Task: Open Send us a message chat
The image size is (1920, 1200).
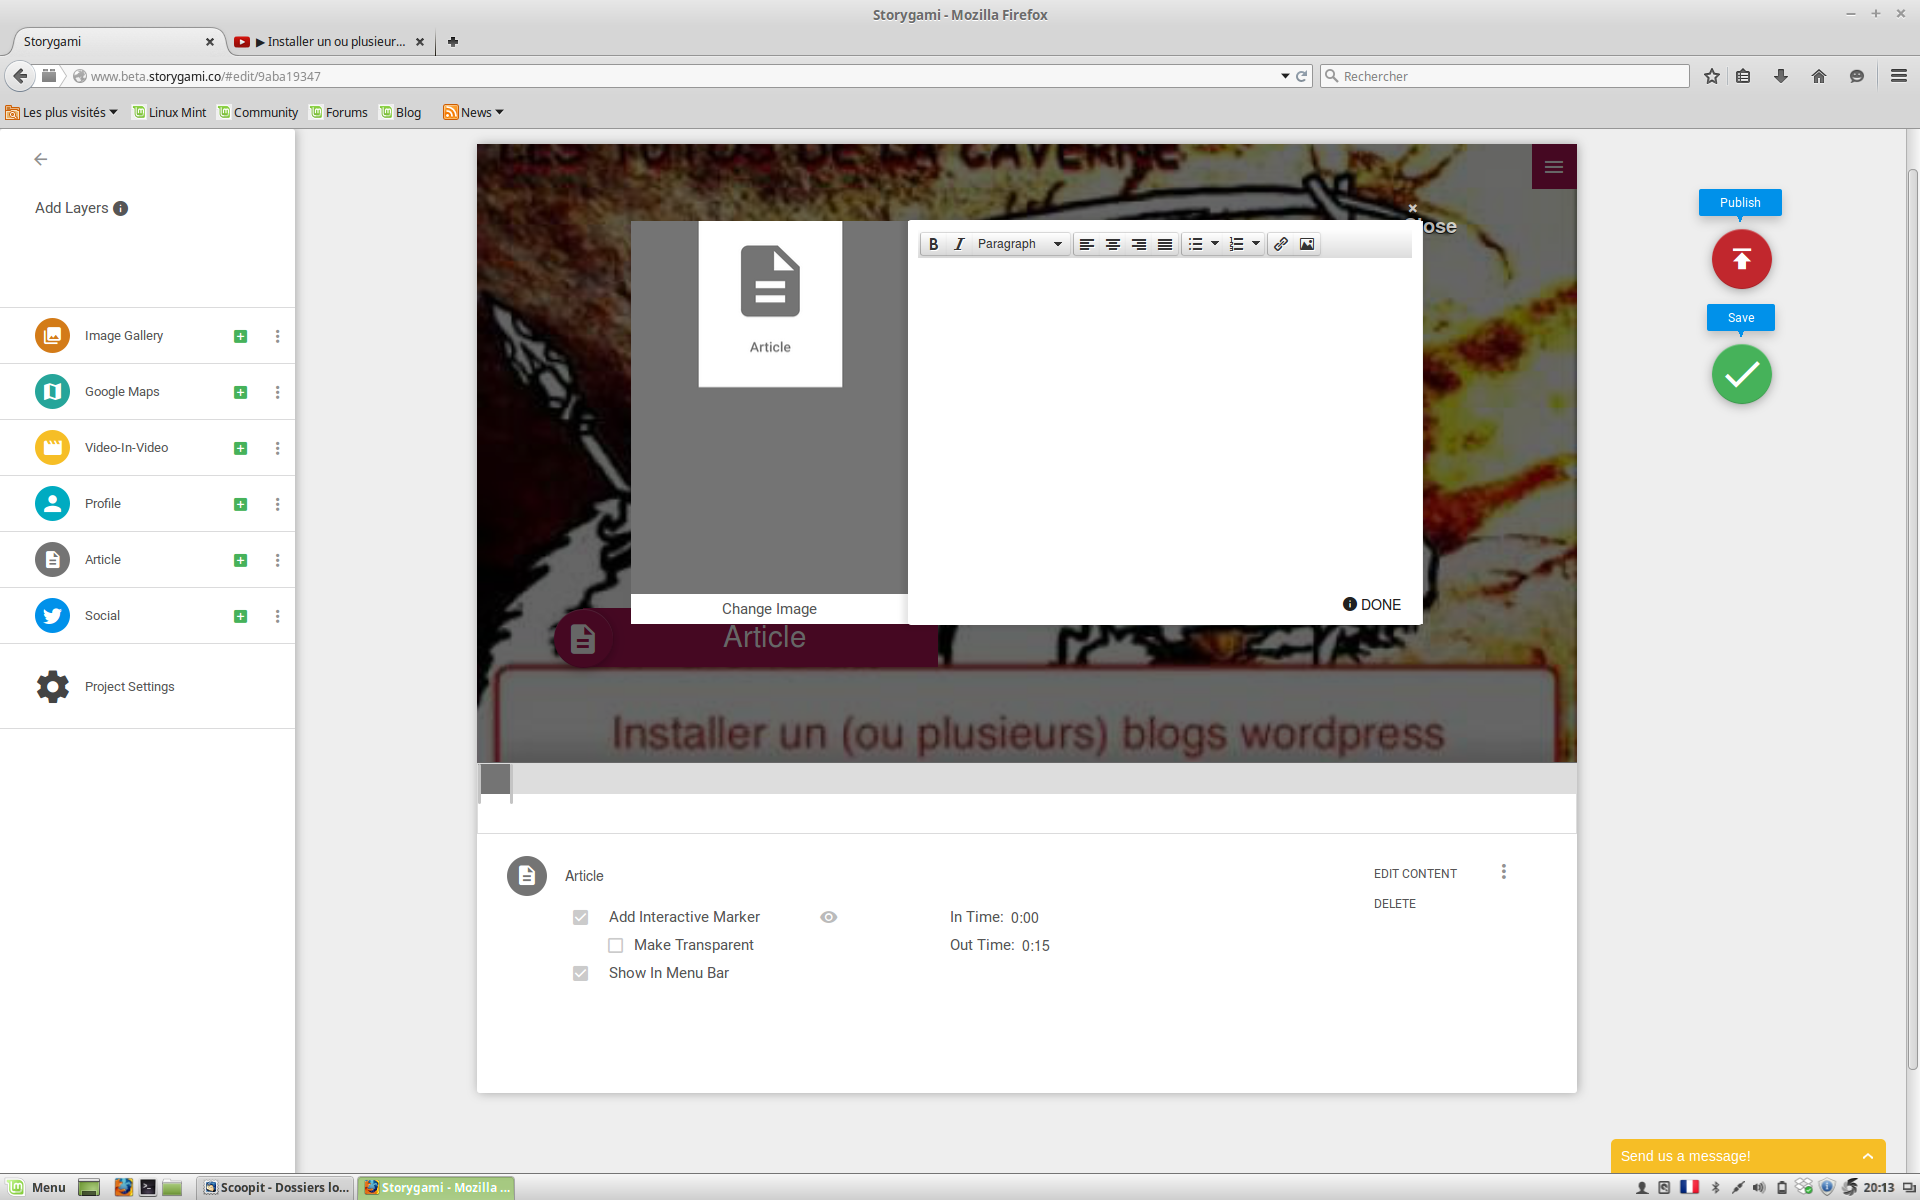Action: coord(1748,1156)
